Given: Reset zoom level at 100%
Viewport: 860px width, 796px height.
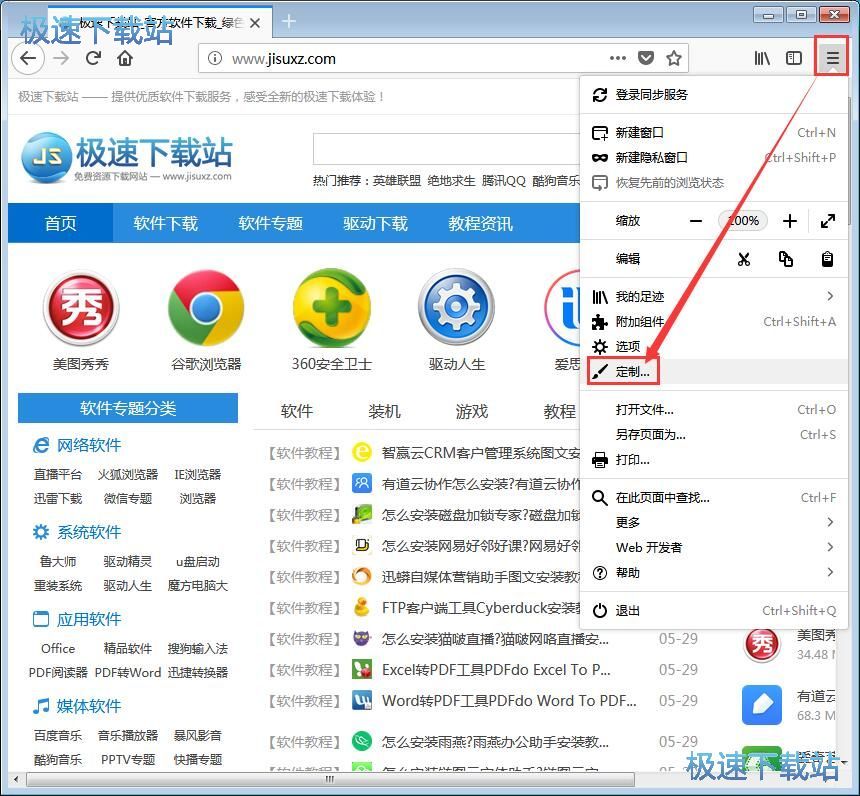Looking at the screenshot, I should pyautogui.click(x=743, y=221).
